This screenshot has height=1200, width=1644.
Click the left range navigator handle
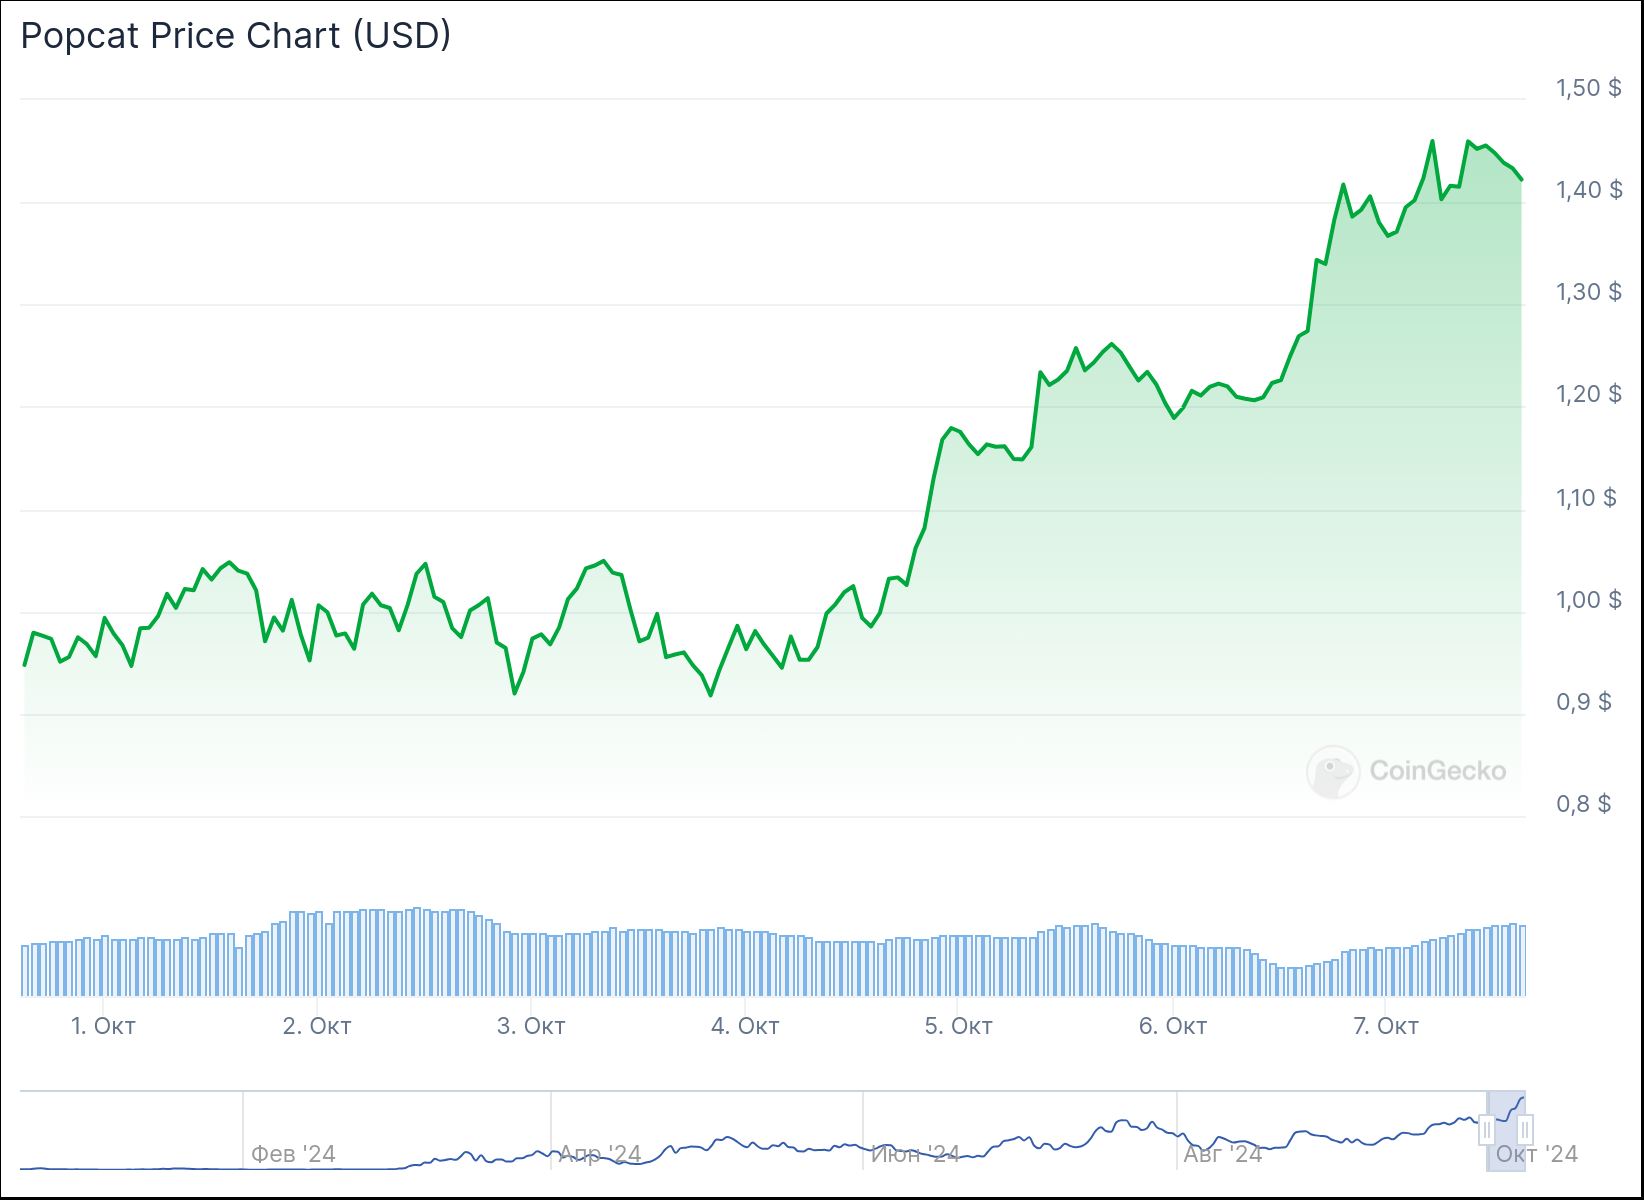[1487, 1131]
